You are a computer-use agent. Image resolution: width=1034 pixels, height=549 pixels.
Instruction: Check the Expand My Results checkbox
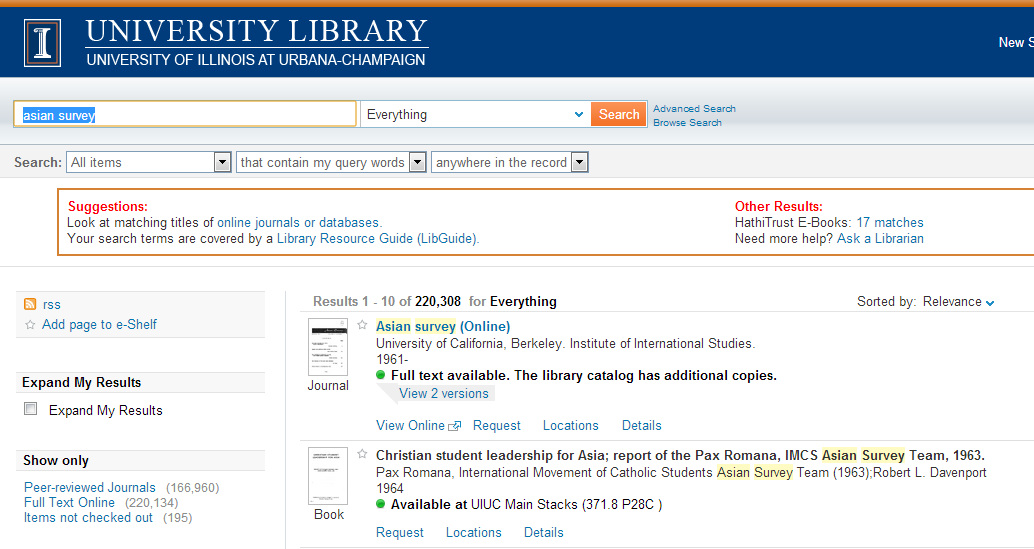click(30, 409)
